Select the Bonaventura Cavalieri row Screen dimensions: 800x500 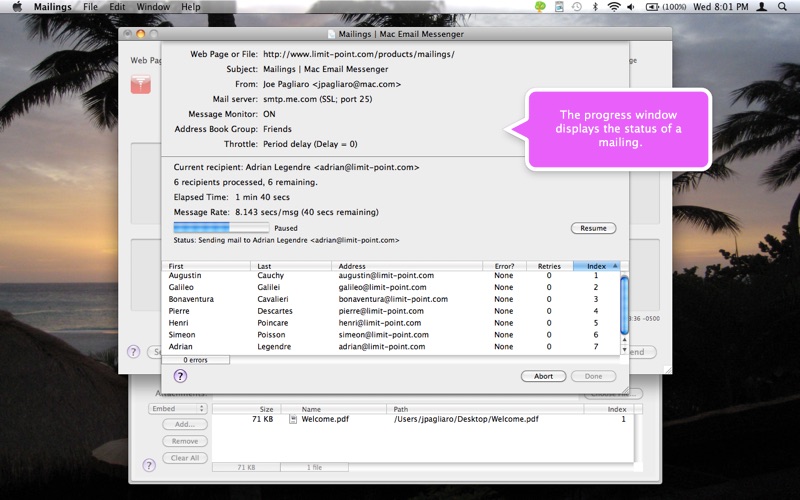click(x=391, y=299)
